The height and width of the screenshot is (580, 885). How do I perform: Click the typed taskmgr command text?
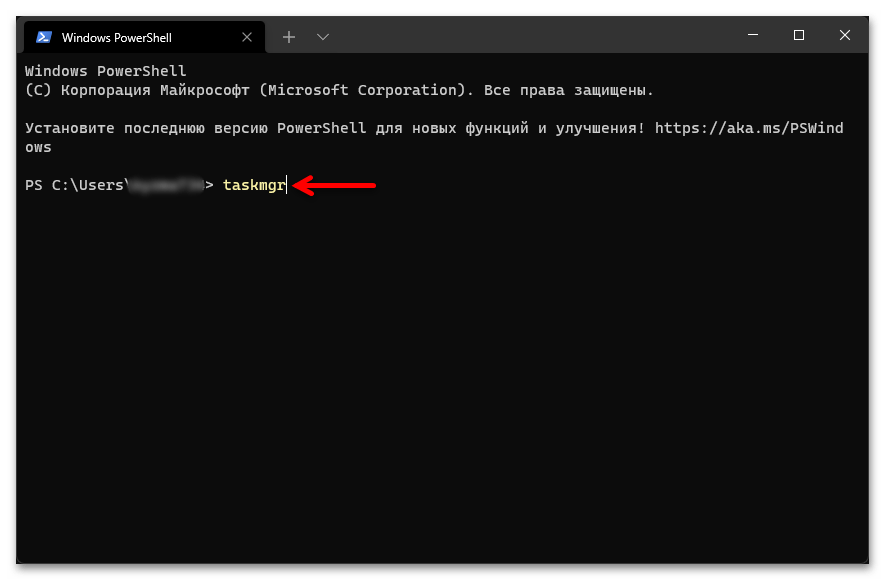[x=254, y=185]
